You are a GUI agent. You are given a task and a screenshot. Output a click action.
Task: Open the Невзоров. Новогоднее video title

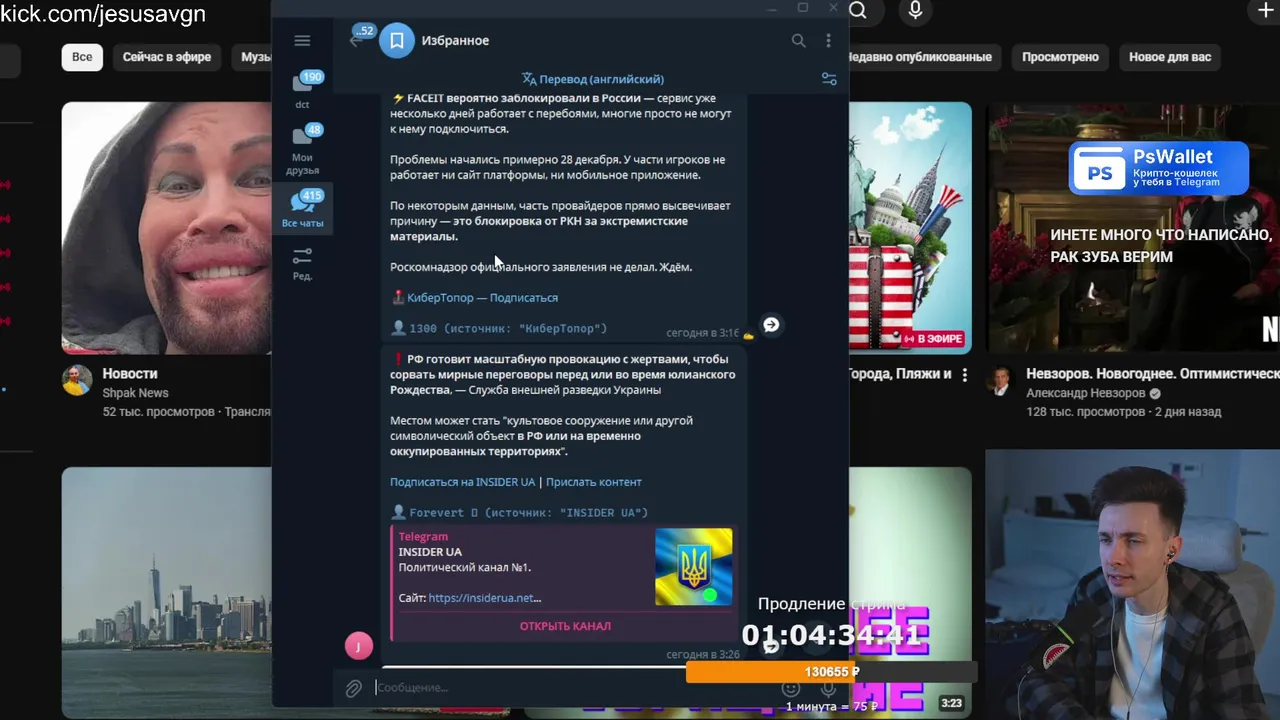(1152, 374)
